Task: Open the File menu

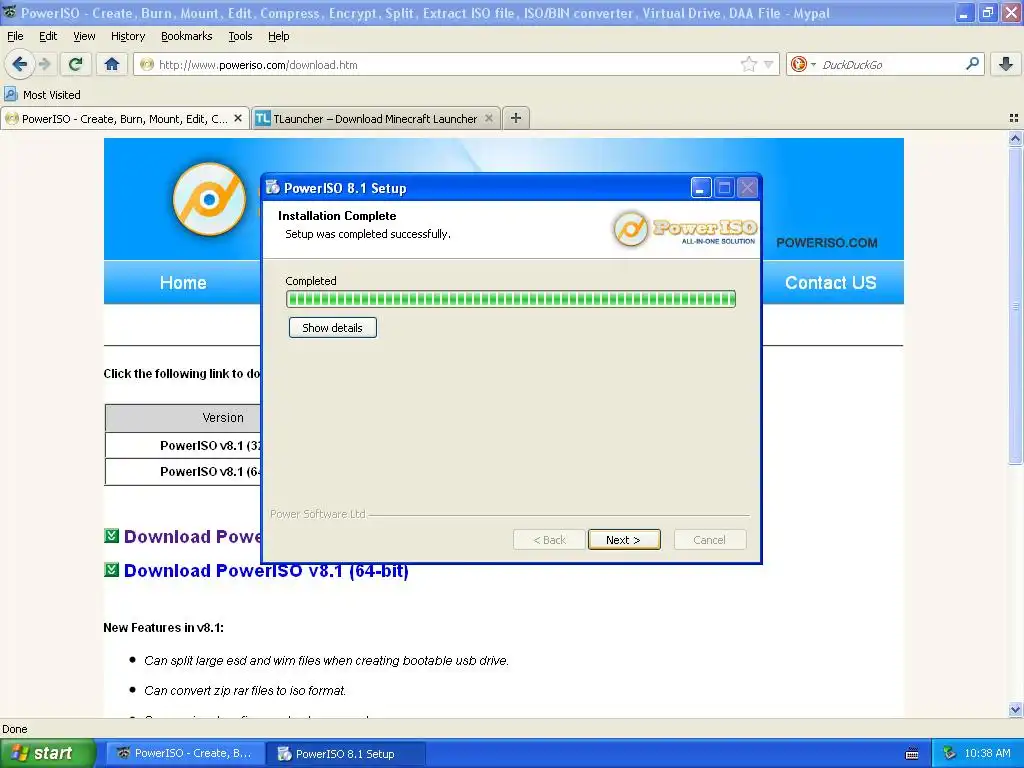Action: click(15, 36)
